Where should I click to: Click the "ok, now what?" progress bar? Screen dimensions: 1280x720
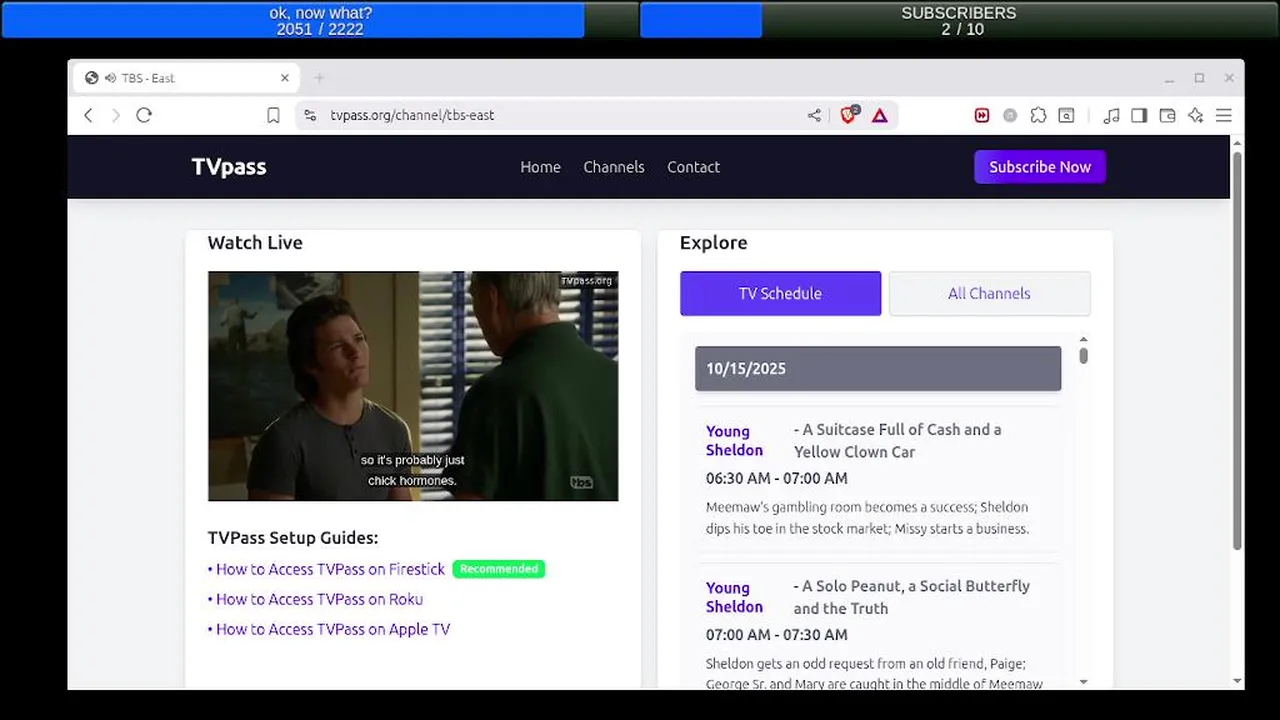[x=320, y=20]
